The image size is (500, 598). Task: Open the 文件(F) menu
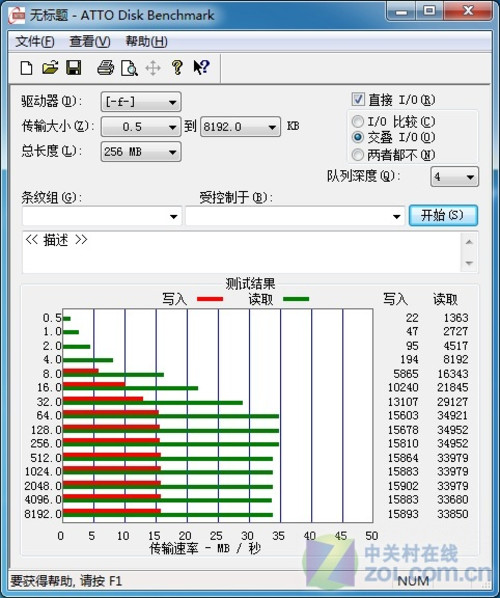click(x=35, y=41)
